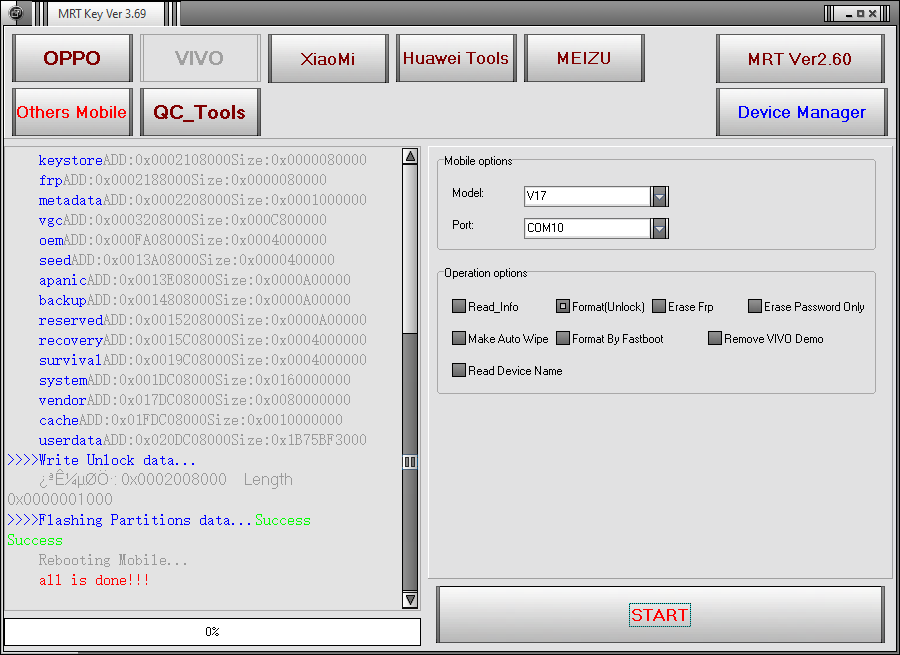The image size is (900, 655).
Task: Click the 'vendor' log line
Action: tap(195, 400)
